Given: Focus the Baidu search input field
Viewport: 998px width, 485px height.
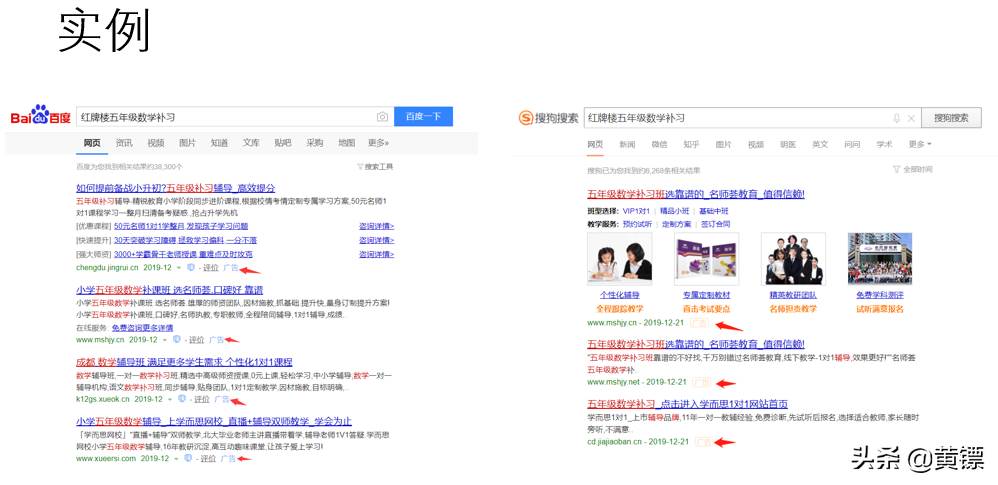Looking at the screenshot, I should coord(226,116).
